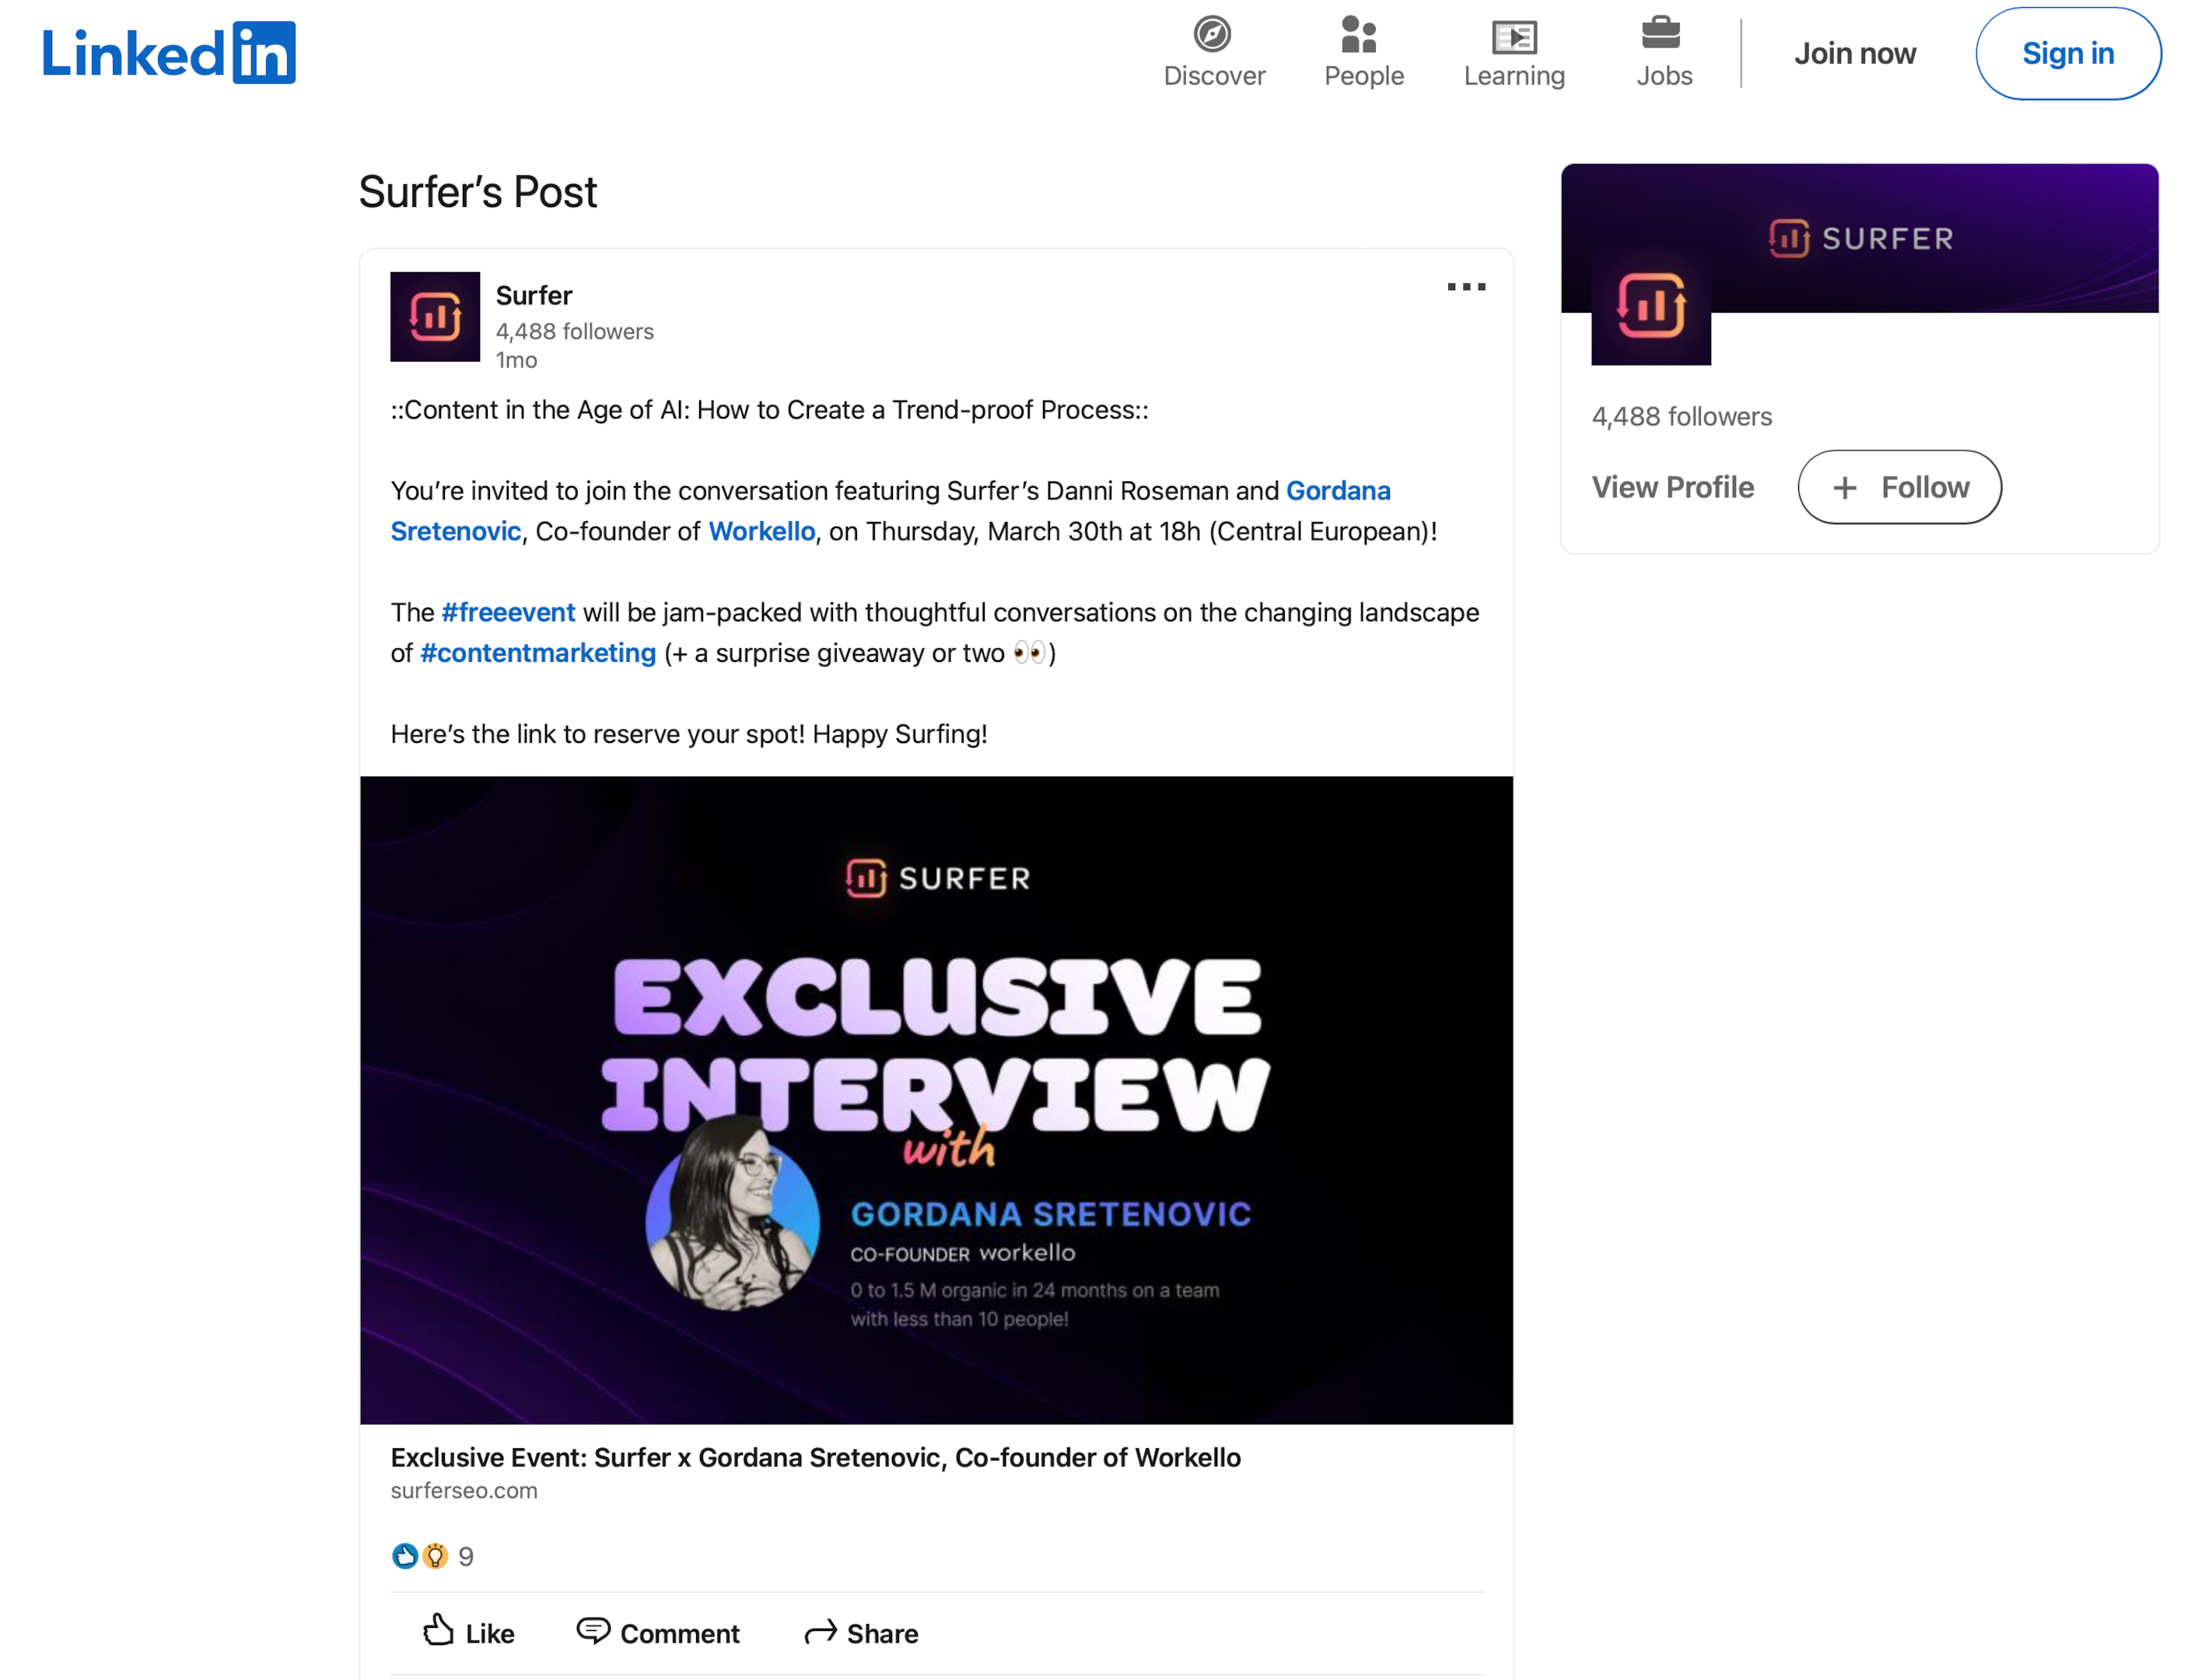The width and height of the screenshot is (2198, 1680).
Task: Open the Workello company mention
Action: (x=761, y=531)
